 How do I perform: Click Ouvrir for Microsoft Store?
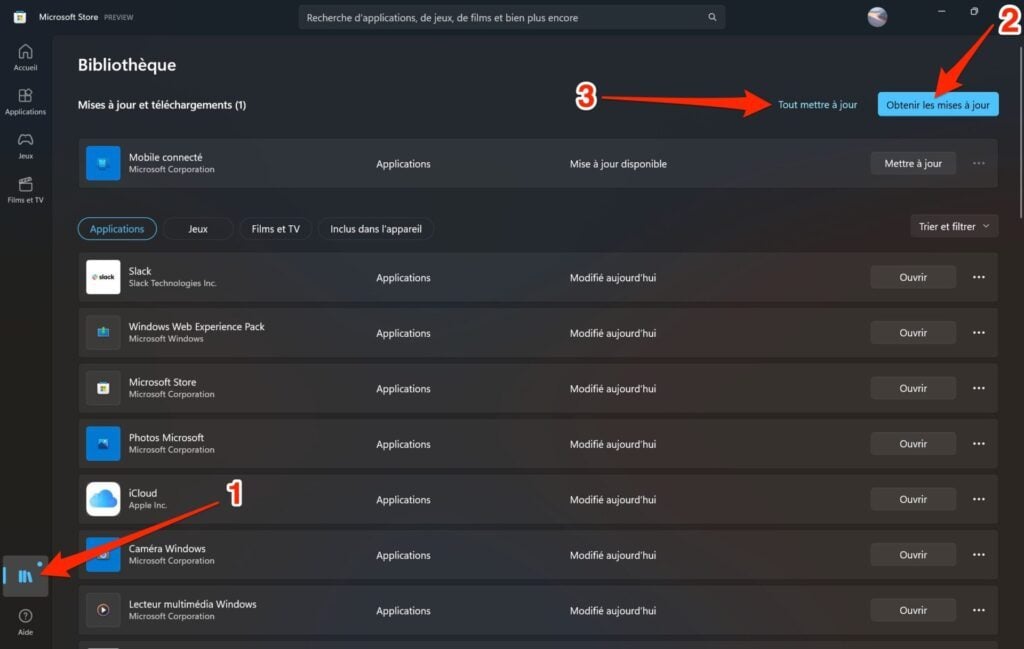tap(913, 388)
